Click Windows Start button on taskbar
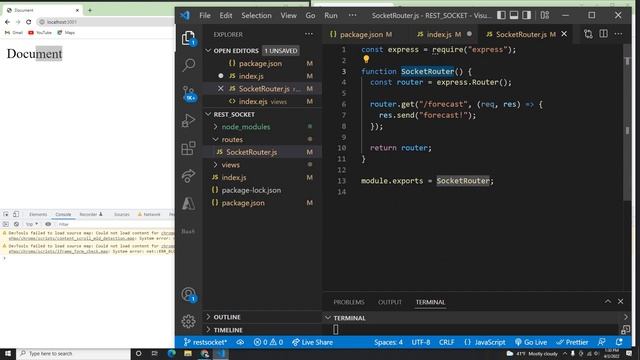This screenshot has height=360, width=640. coord(8,353)
